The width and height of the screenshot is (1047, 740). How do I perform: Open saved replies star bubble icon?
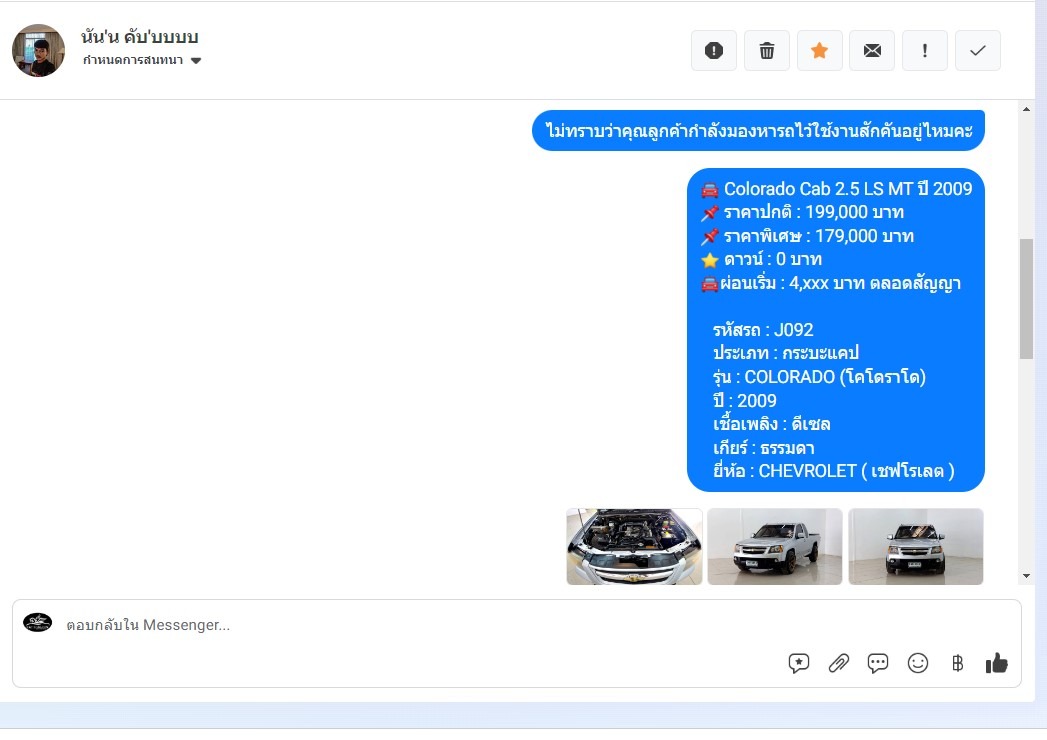pos(799,663)
